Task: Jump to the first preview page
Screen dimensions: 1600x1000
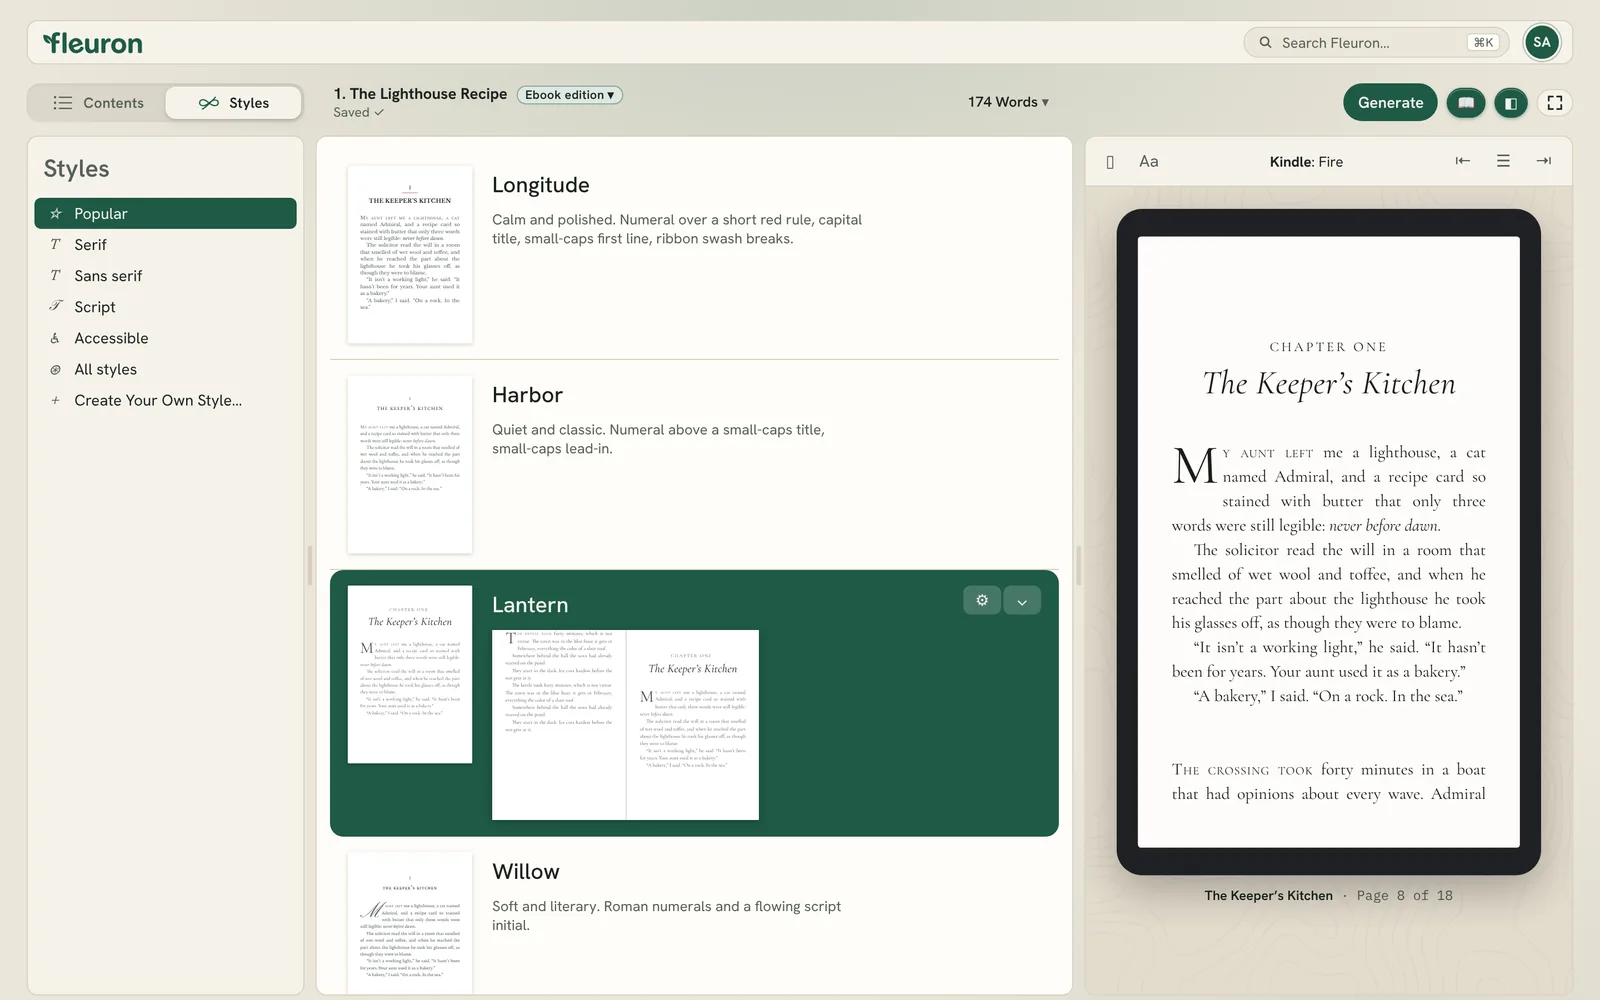Action: point(1463,161)
